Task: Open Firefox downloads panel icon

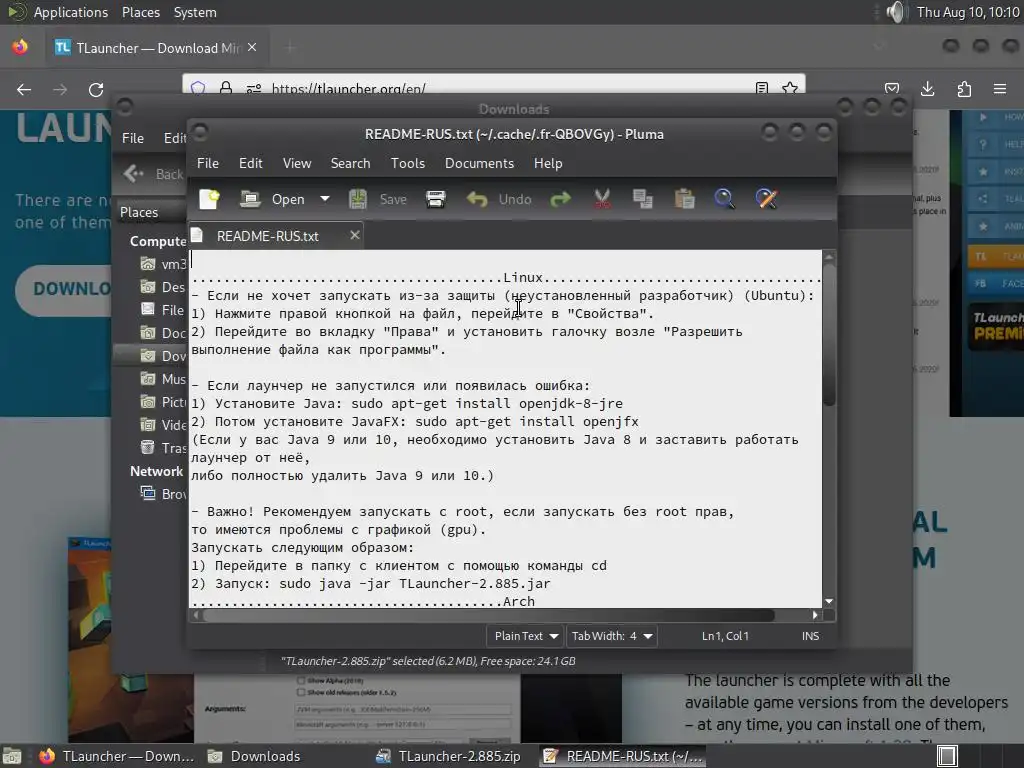Action: 927,89
